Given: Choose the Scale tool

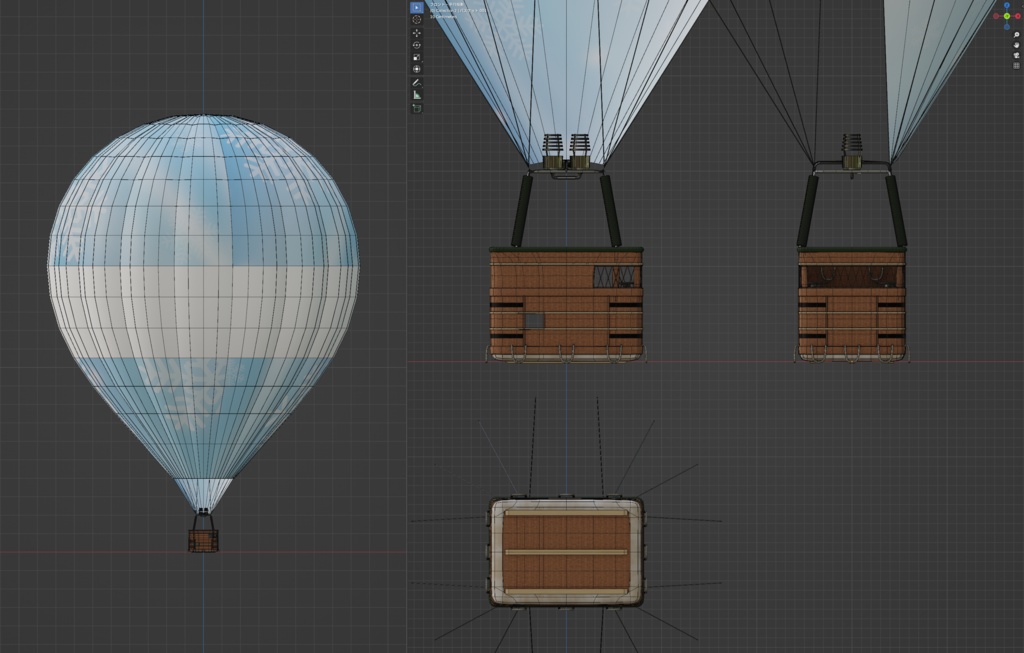Looking at the screenshot, I should pos(417,54).
